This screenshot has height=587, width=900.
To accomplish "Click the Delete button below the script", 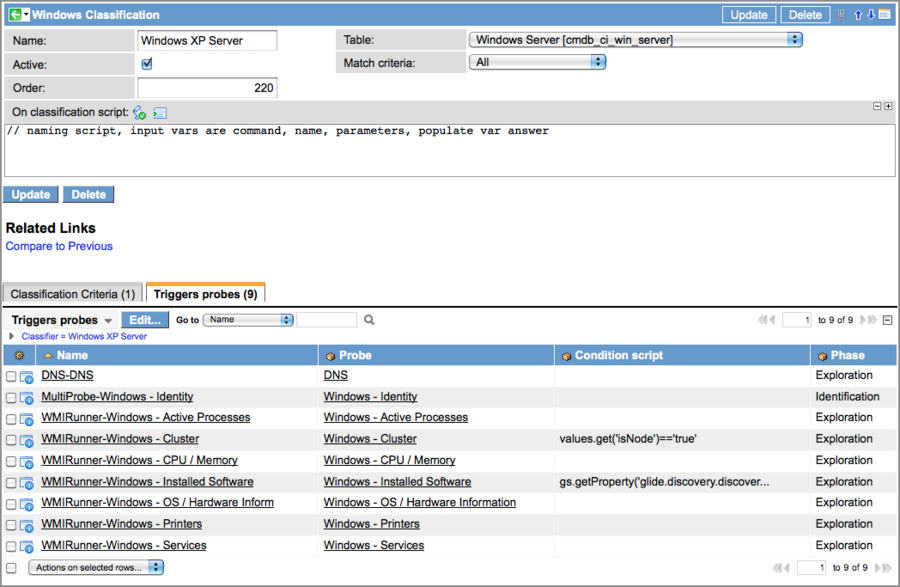I will pos(88,195).
